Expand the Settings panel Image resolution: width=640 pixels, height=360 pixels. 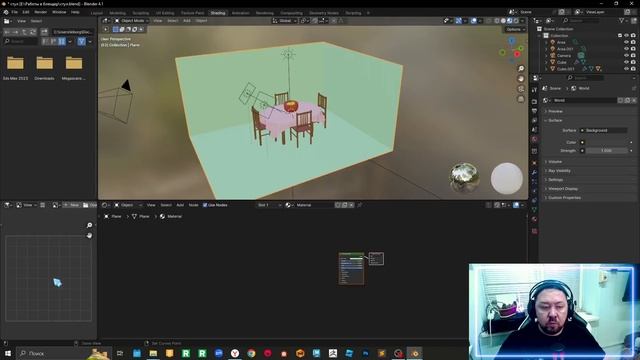[x=556, y=180]
